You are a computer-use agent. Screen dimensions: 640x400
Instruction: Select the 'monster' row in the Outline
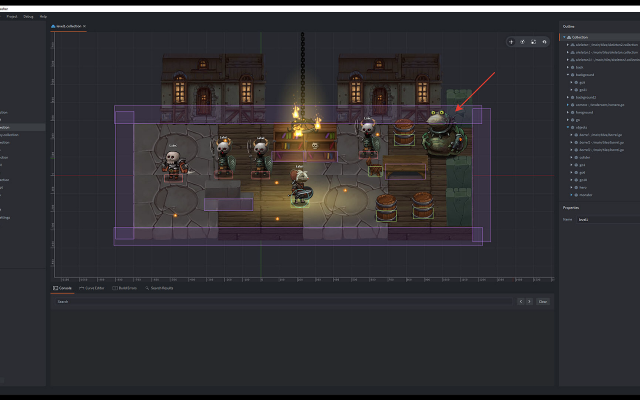click(x=600, y=195)
